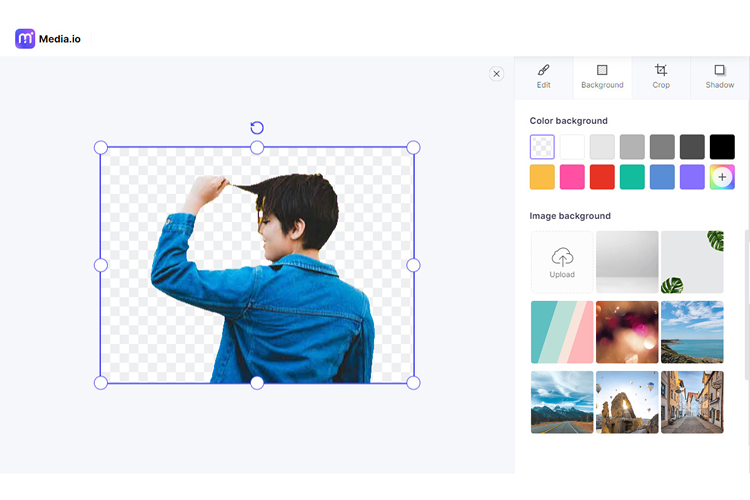Pick the black color background
Image resolution: width=750 pixels, height=500 pixels.
[722, 147]
